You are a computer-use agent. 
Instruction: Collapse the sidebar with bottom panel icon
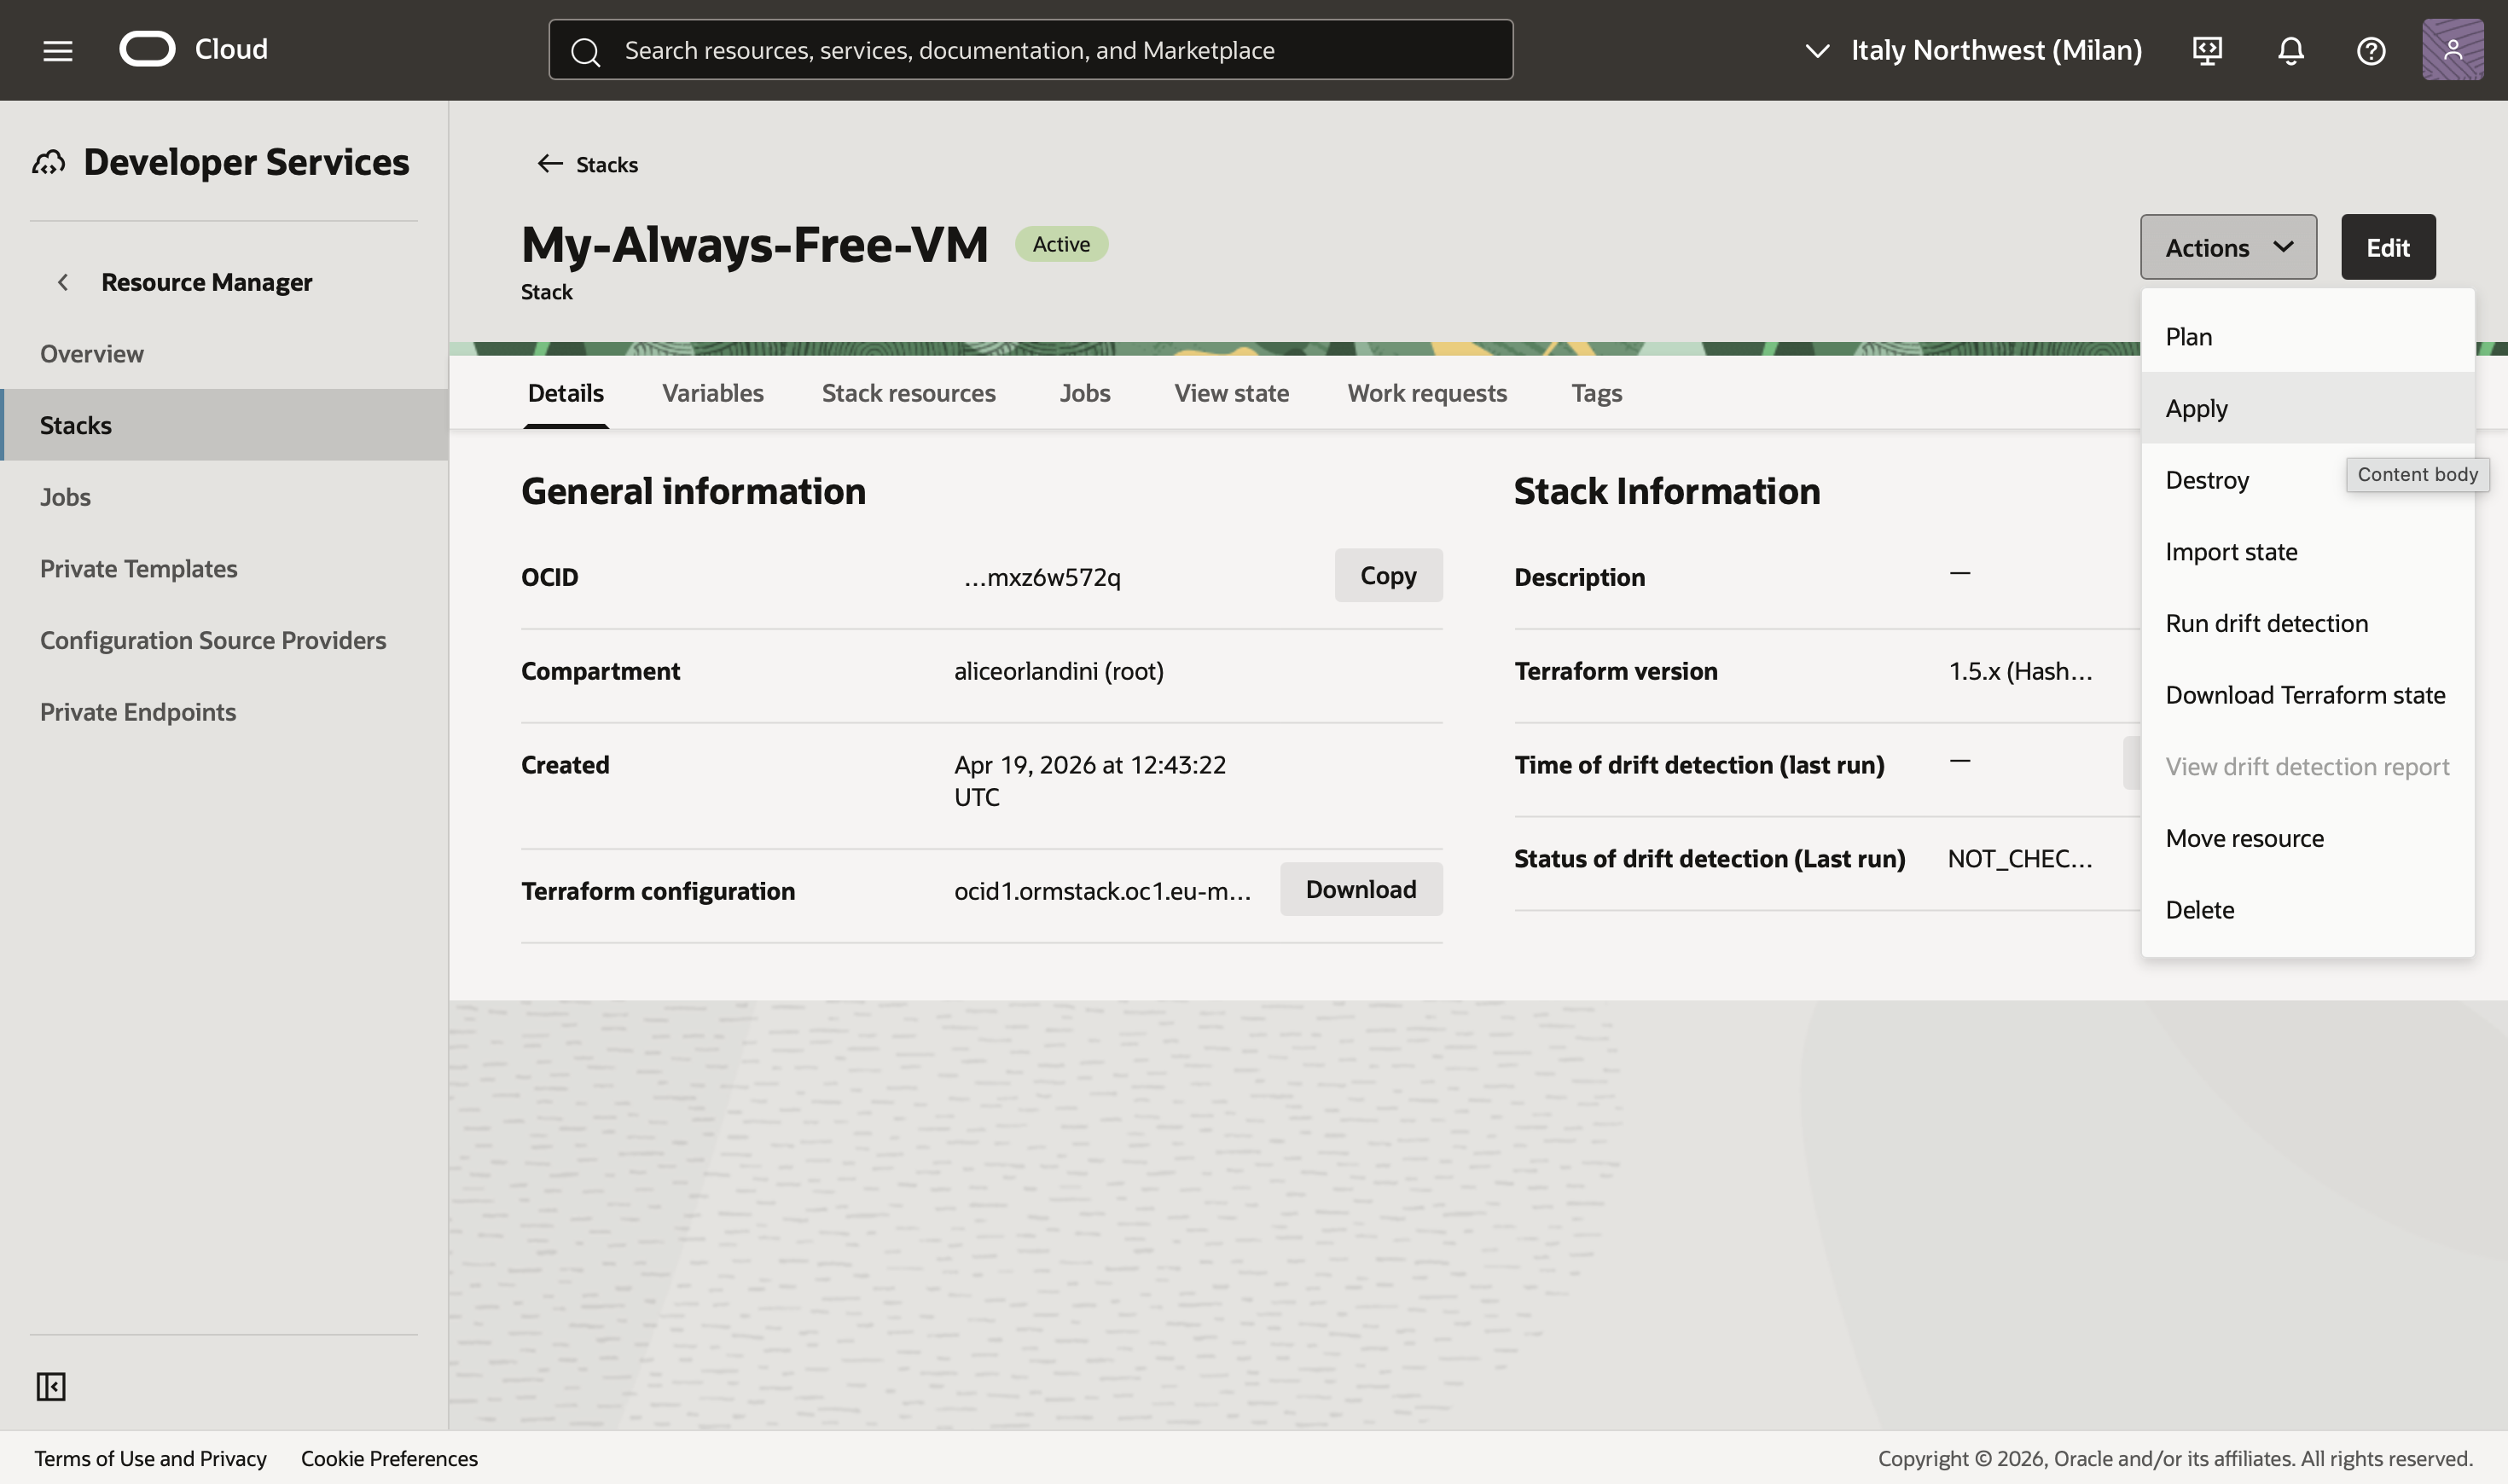pos(51,1386)
